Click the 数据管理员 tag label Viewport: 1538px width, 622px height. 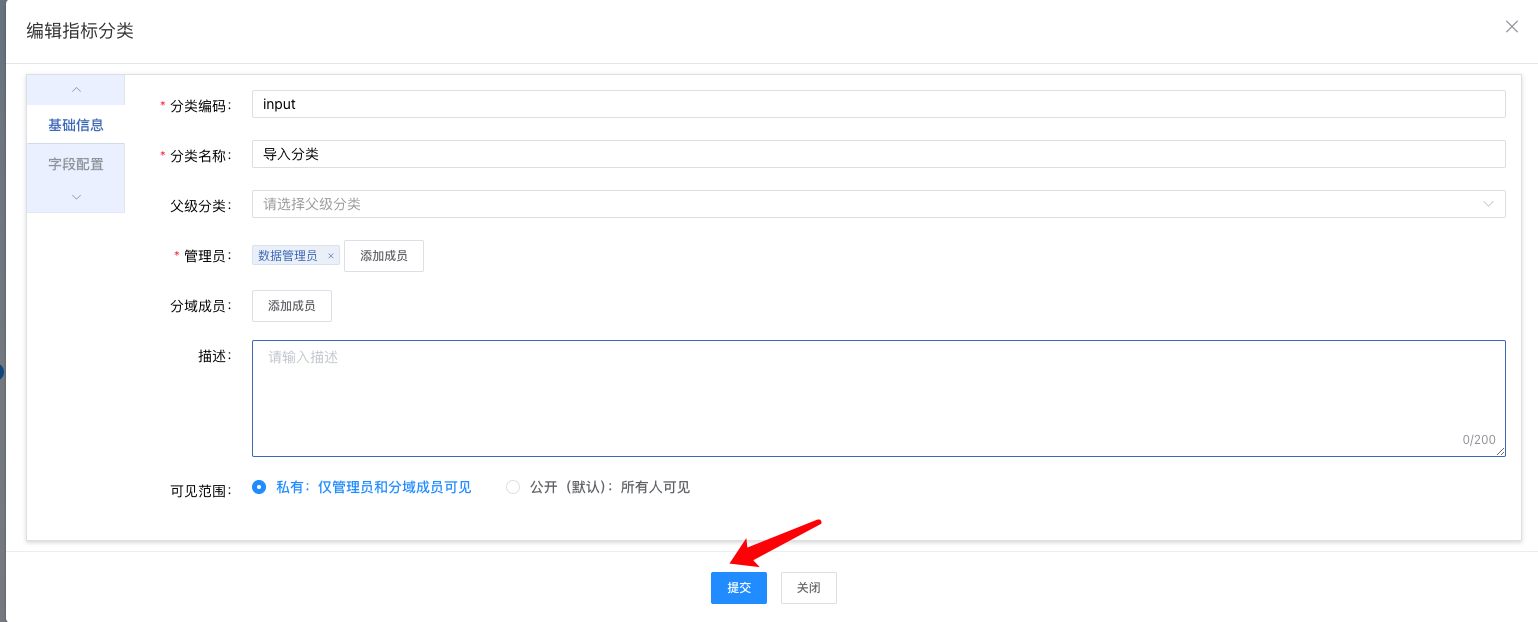click(x=288, y=256)
